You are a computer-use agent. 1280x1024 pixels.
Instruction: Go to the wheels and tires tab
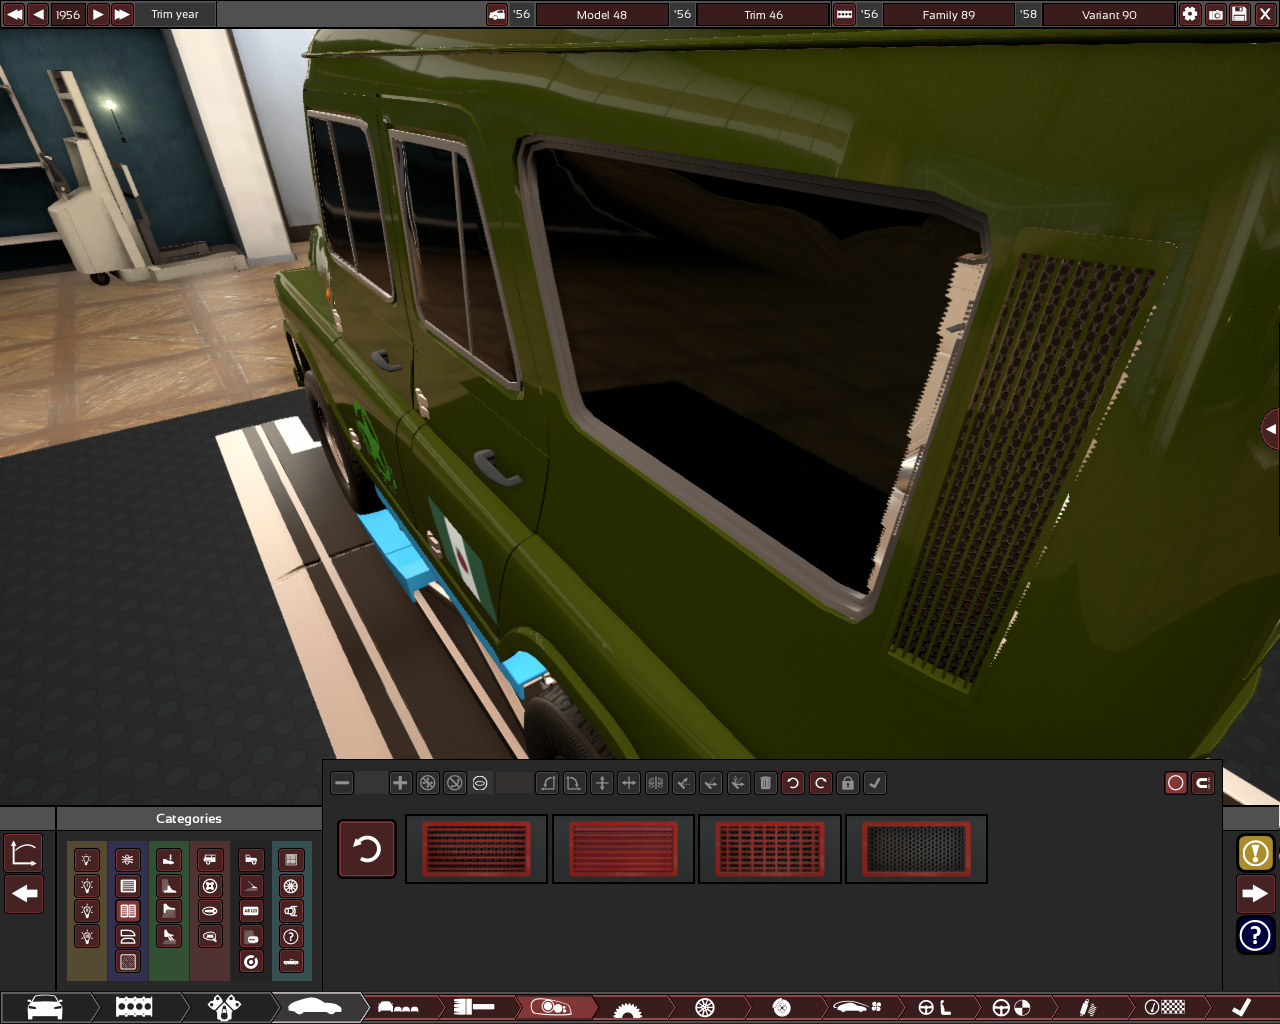(705, 1007)
